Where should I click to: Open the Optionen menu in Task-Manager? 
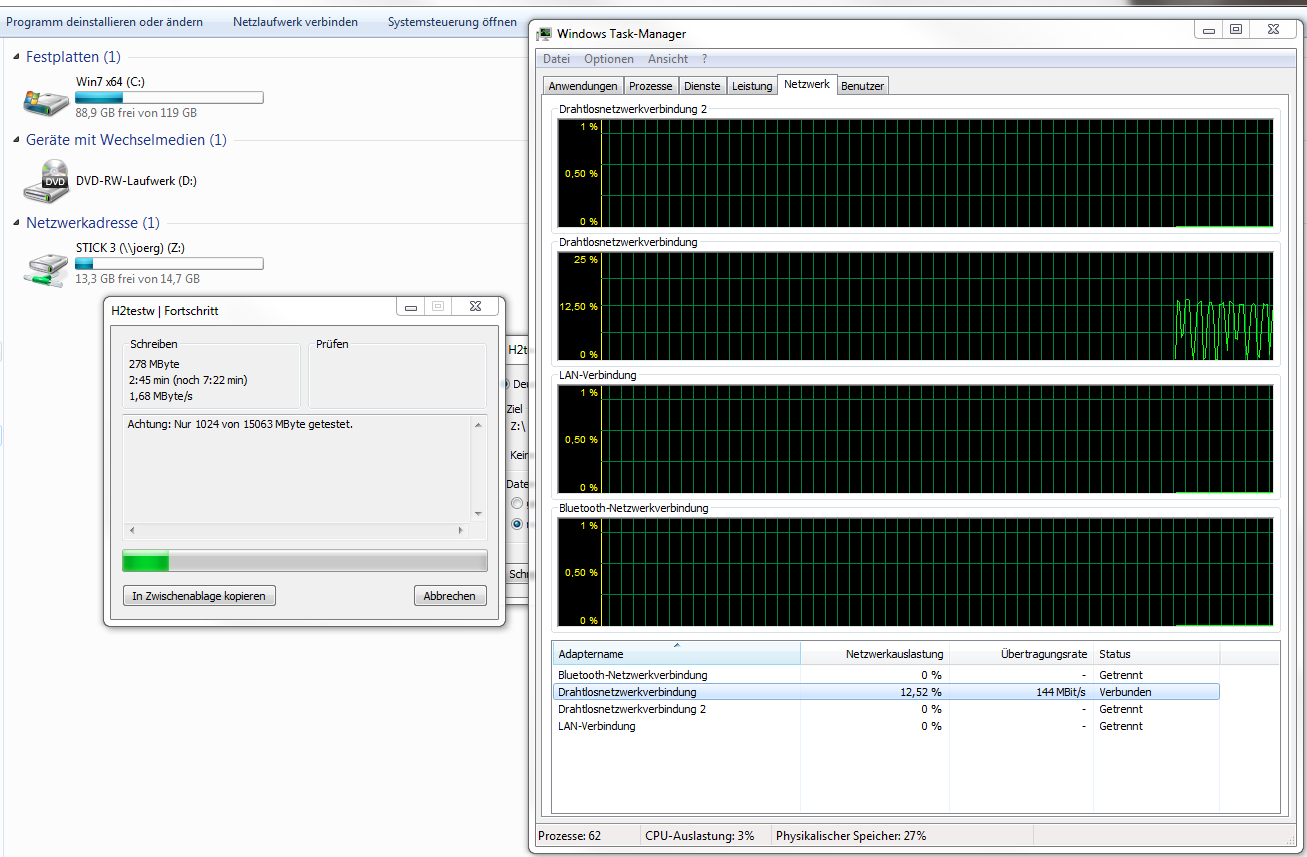pos(609,59)
